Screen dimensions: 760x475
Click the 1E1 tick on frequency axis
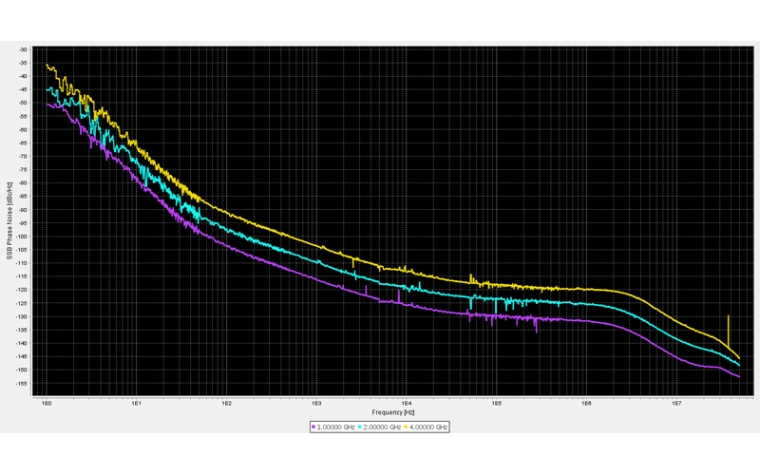(x=136, y=405)
